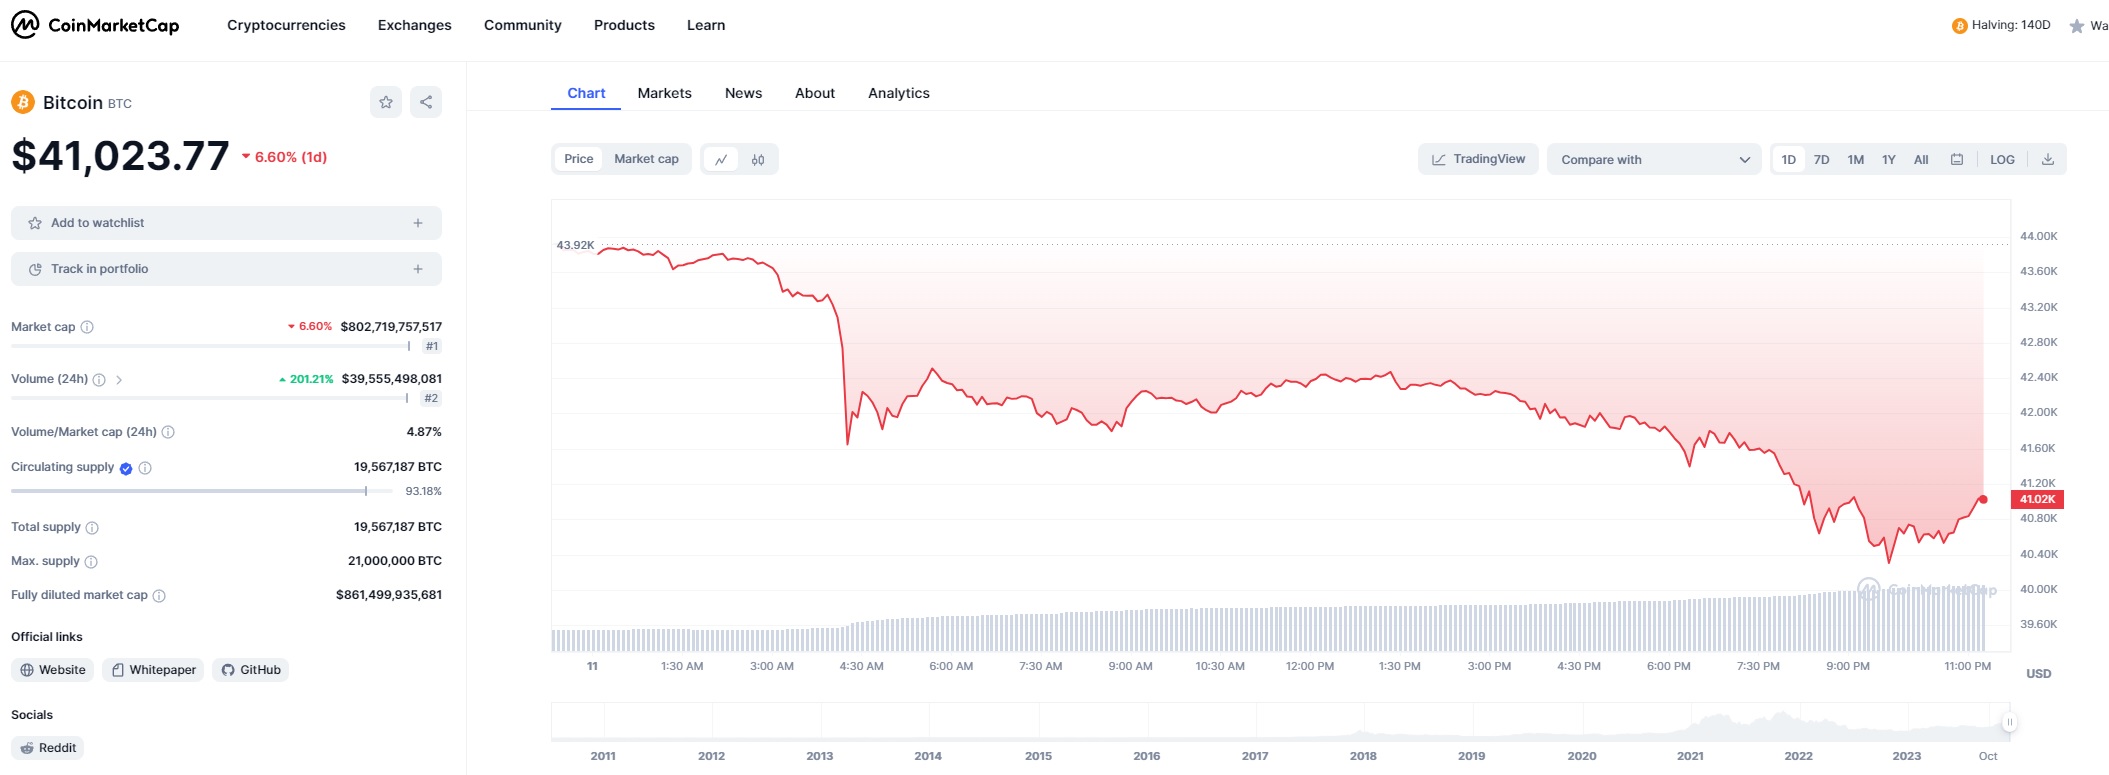Open the Community menu
The image size is (2109, 775).
coord(523,25)
